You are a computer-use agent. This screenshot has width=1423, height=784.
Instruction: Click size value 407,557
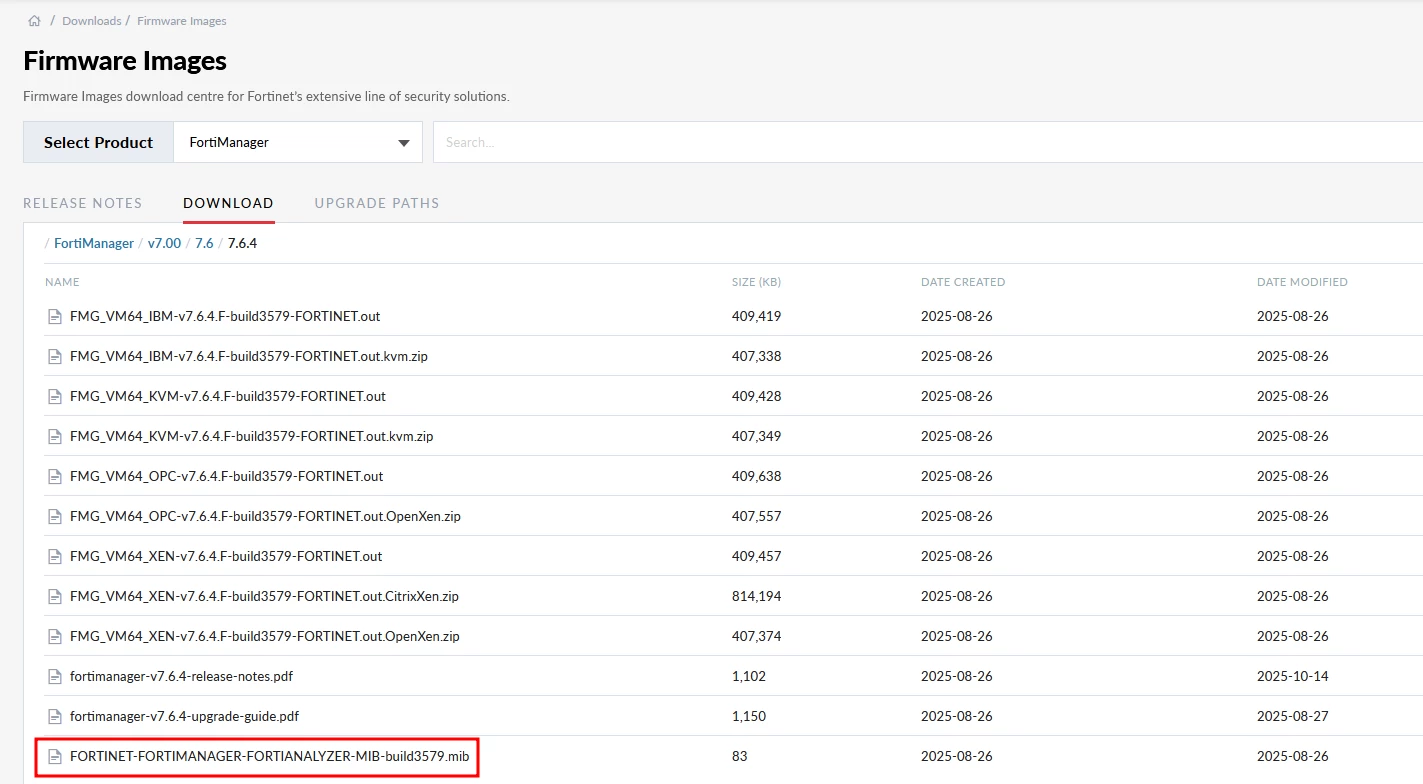(756, 516)
